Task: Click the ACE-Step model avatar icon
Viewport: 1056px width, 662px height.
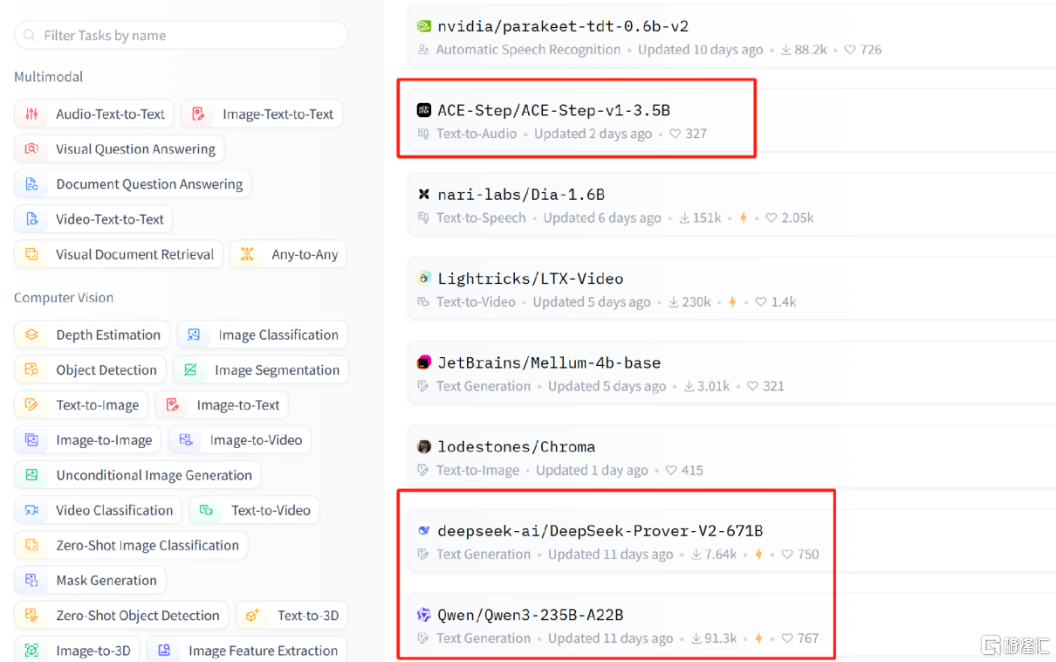Action: pos(424,110)
